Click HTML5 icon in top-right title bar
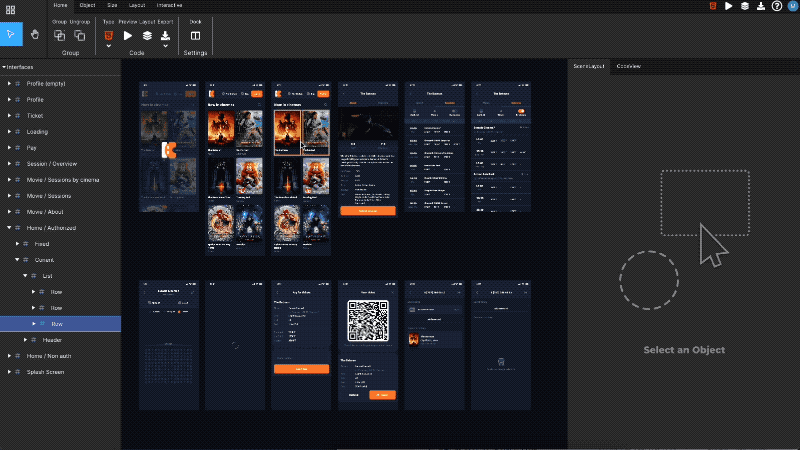800x450 pixels. click(713, 6)
